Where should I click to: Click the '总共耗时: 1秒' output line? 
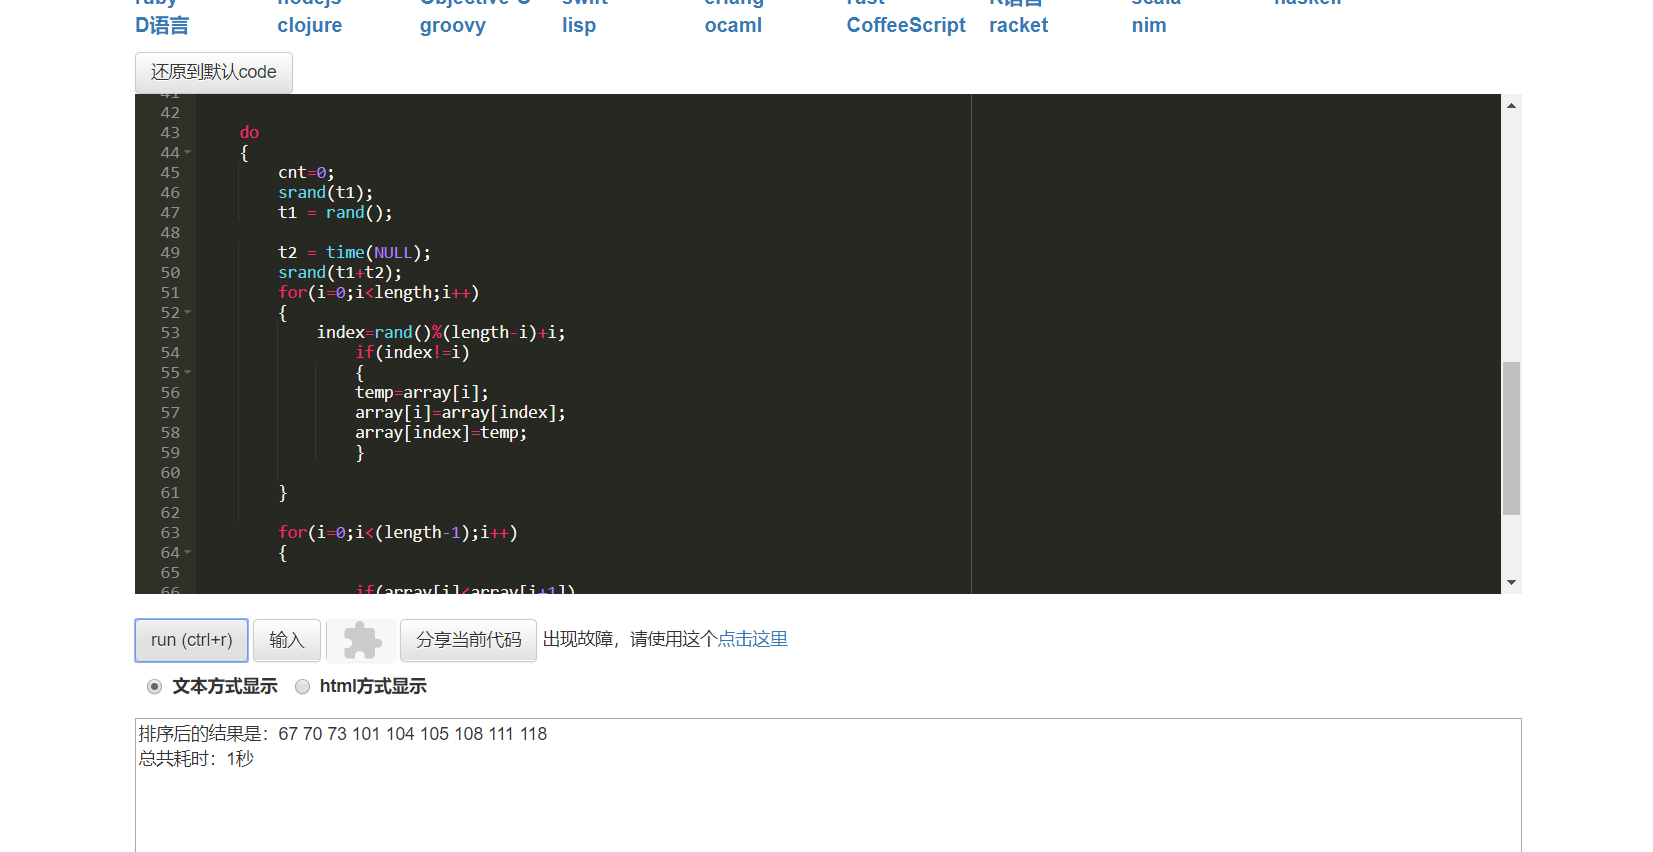196,759
